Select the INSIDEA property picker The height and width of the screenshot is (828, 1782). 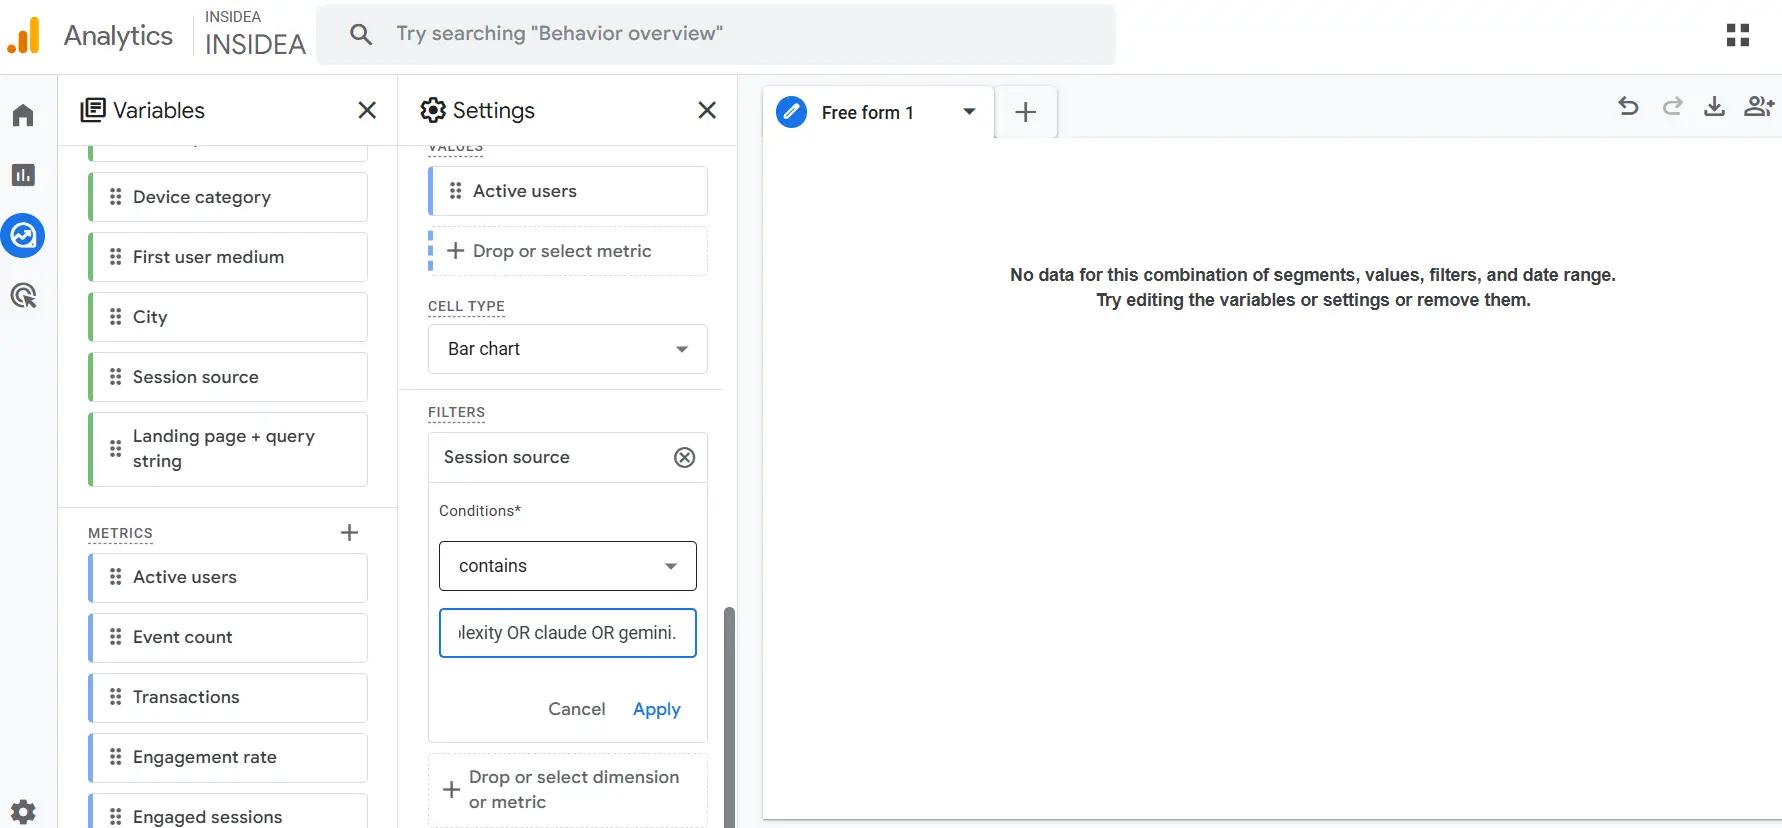click(254, 35)
